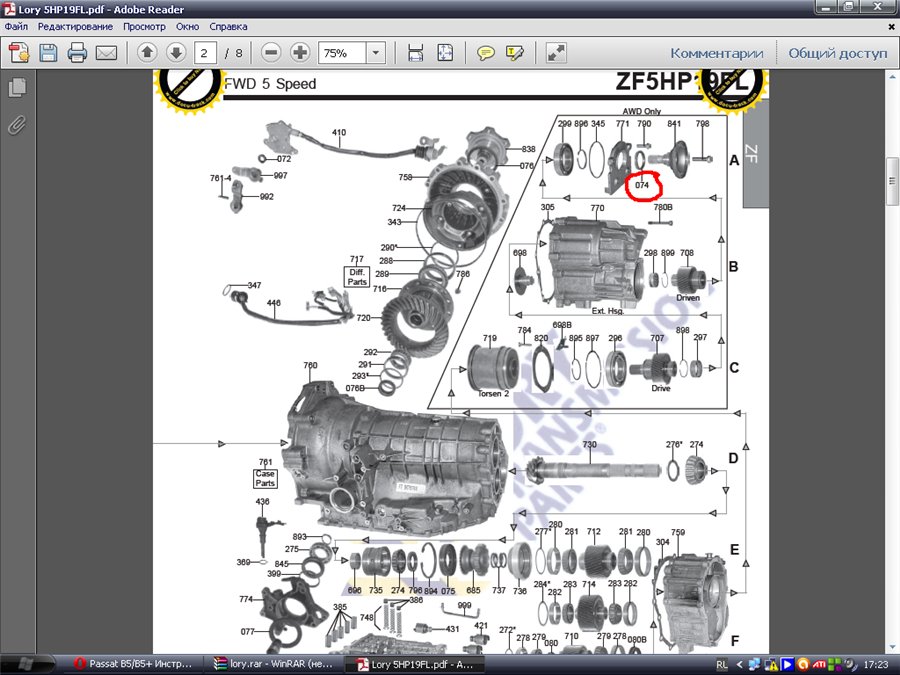
Task: Open the Файл menu
Action: 16,26
